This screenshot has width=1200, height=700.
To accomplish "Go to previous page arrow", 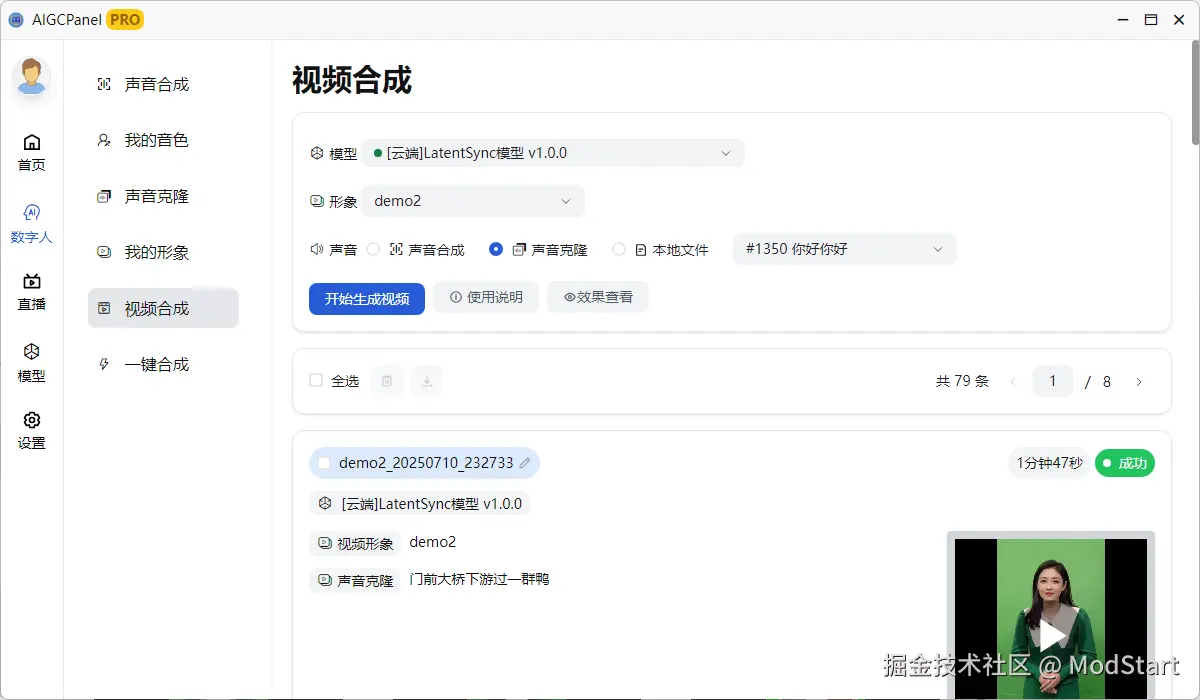I will pos(1013,381).
